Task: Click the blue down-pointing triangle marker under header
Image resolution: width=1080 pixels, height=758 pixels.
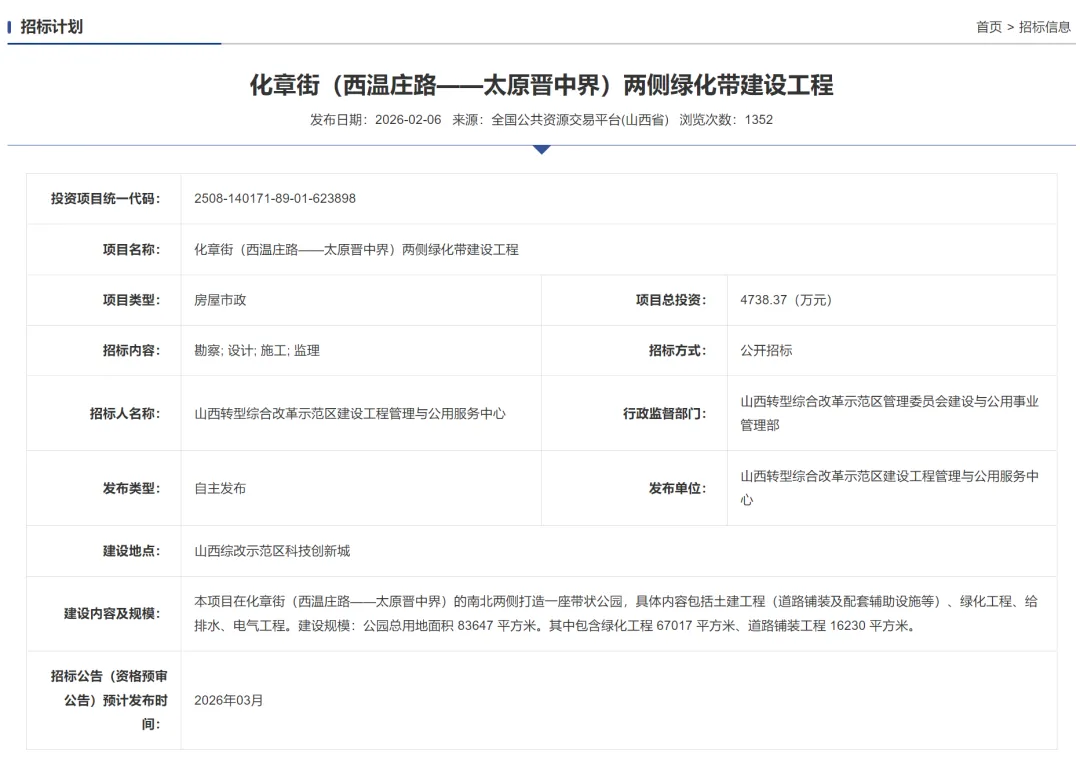Action: (x=541, y=149)
